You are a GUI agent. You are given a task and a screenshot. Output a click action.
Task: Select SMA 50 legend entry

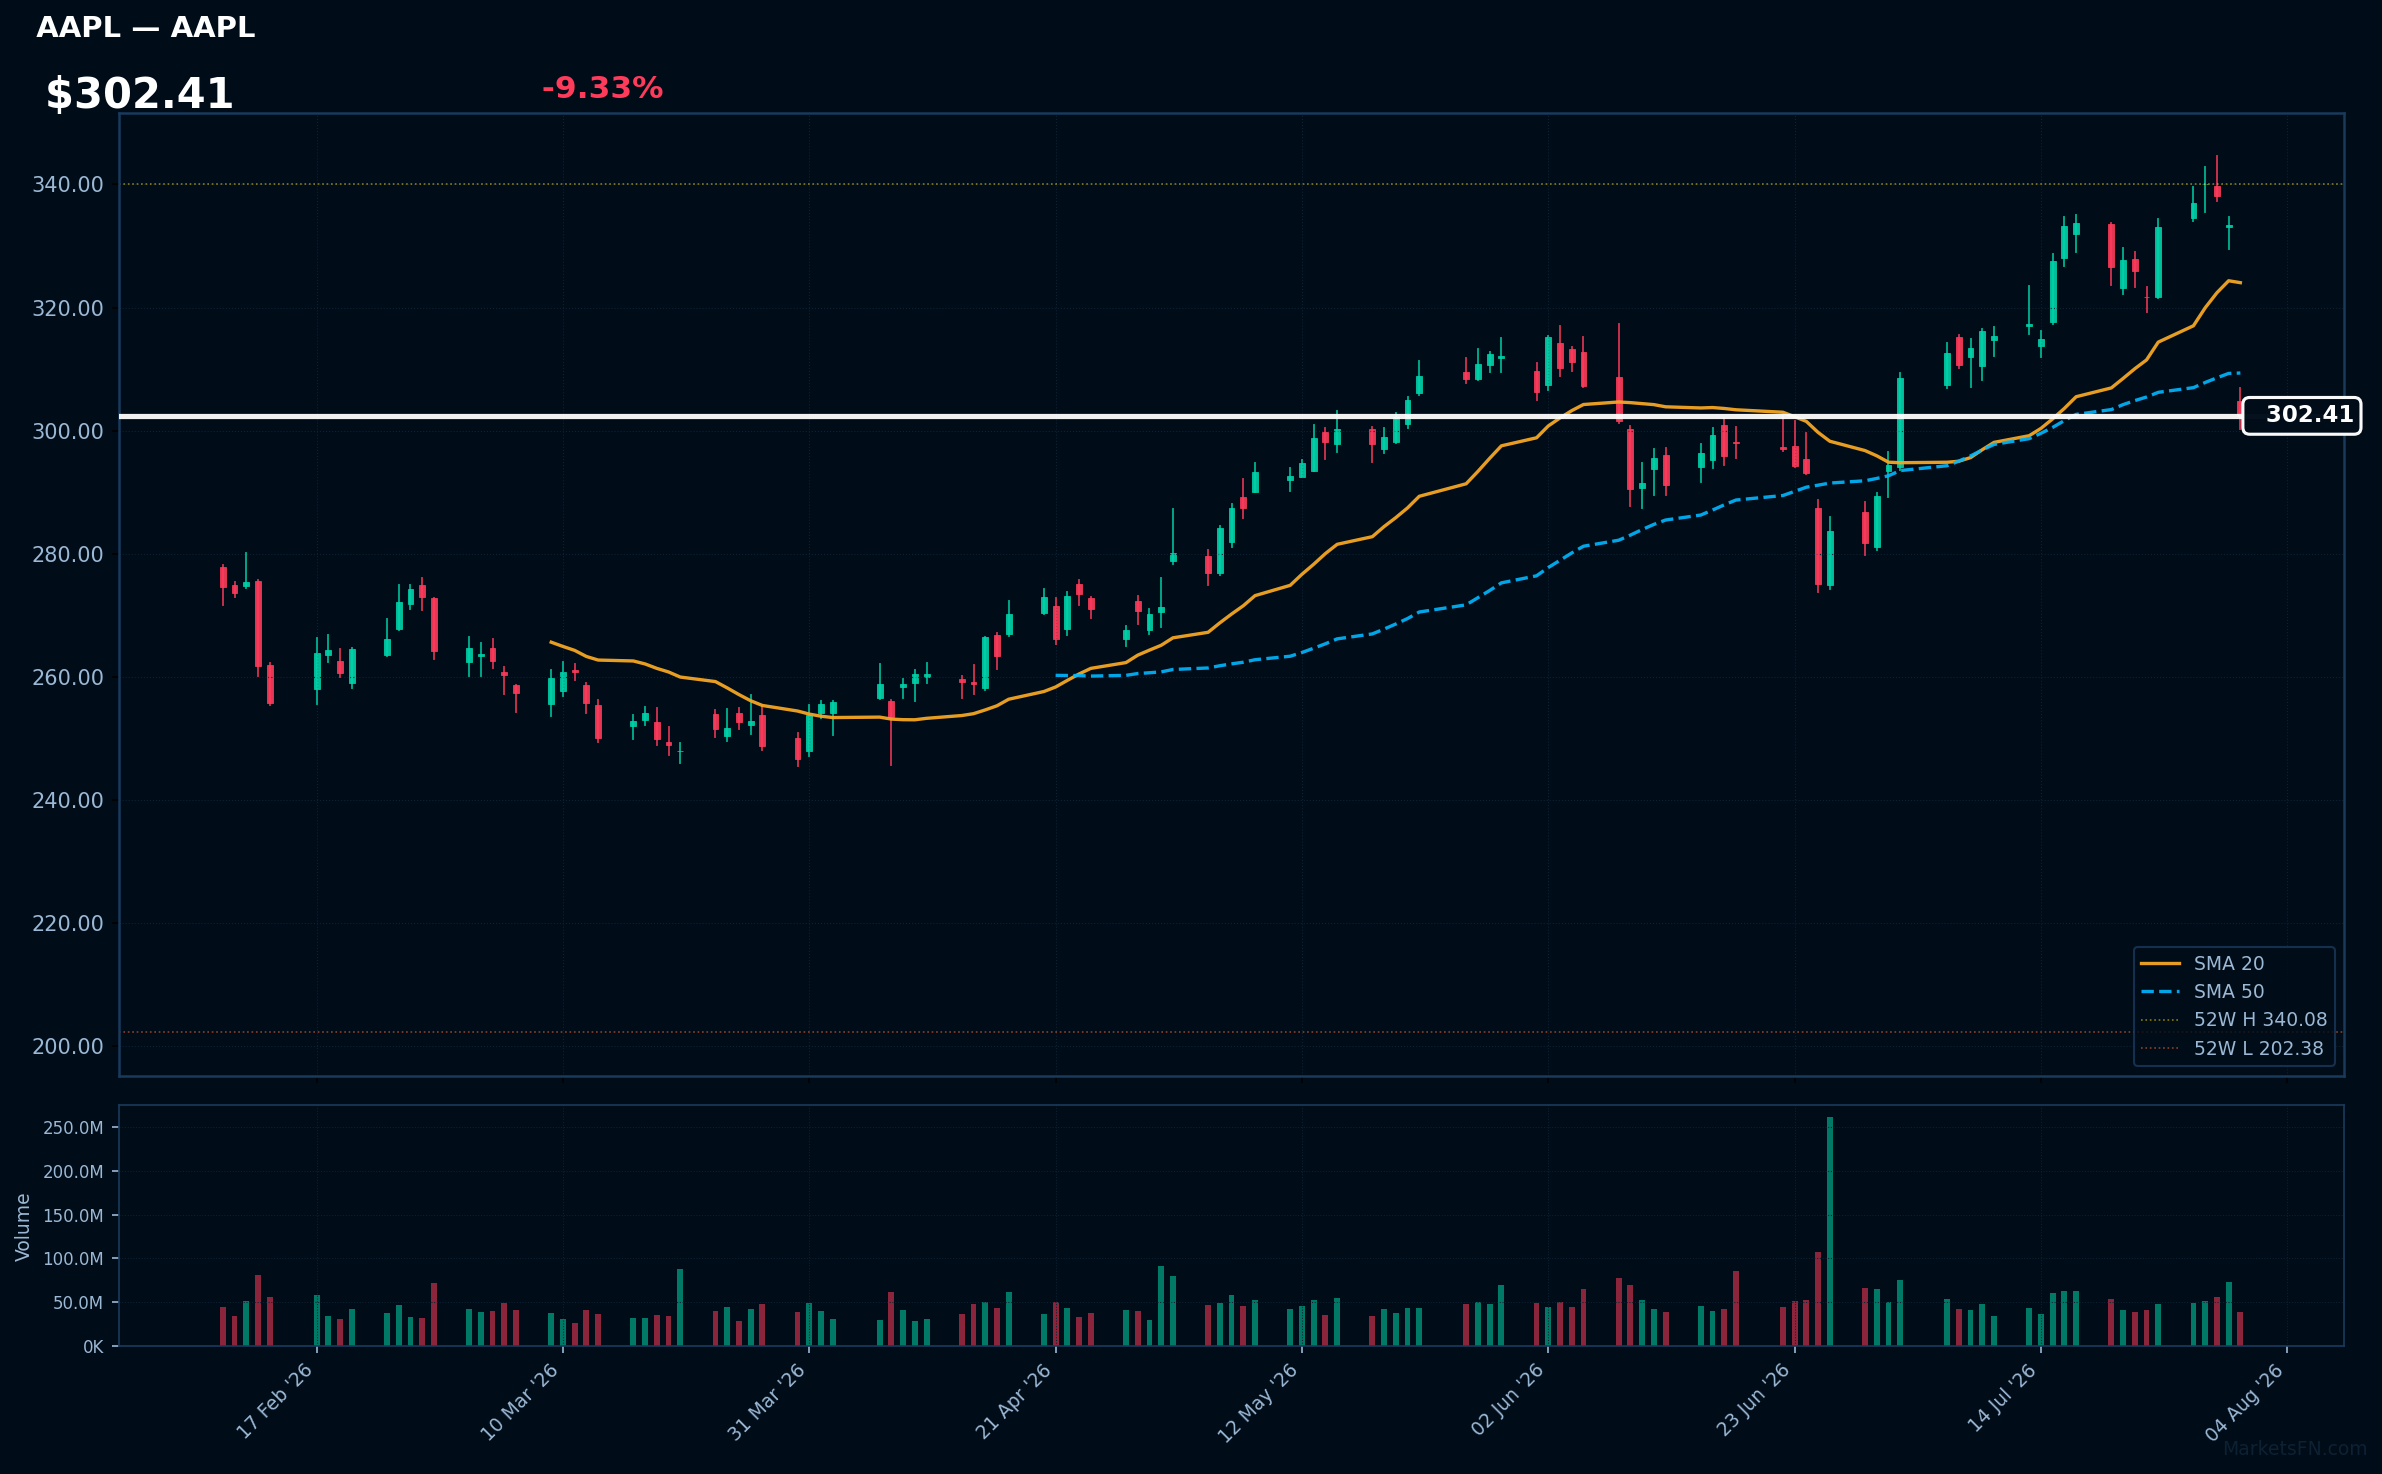[x=2202, y=991]
